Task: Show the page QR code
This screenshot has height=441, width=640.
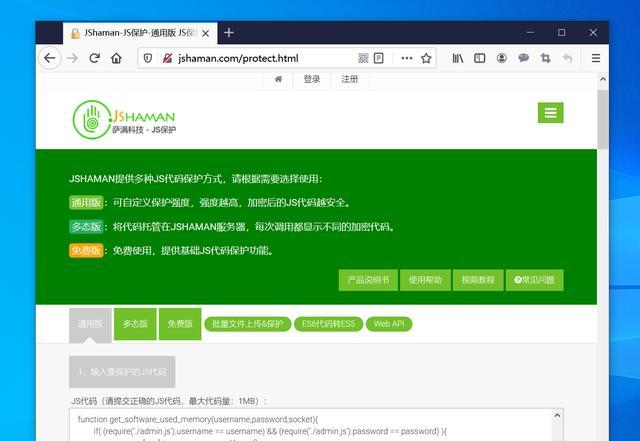Action: [x=363, y=58]
